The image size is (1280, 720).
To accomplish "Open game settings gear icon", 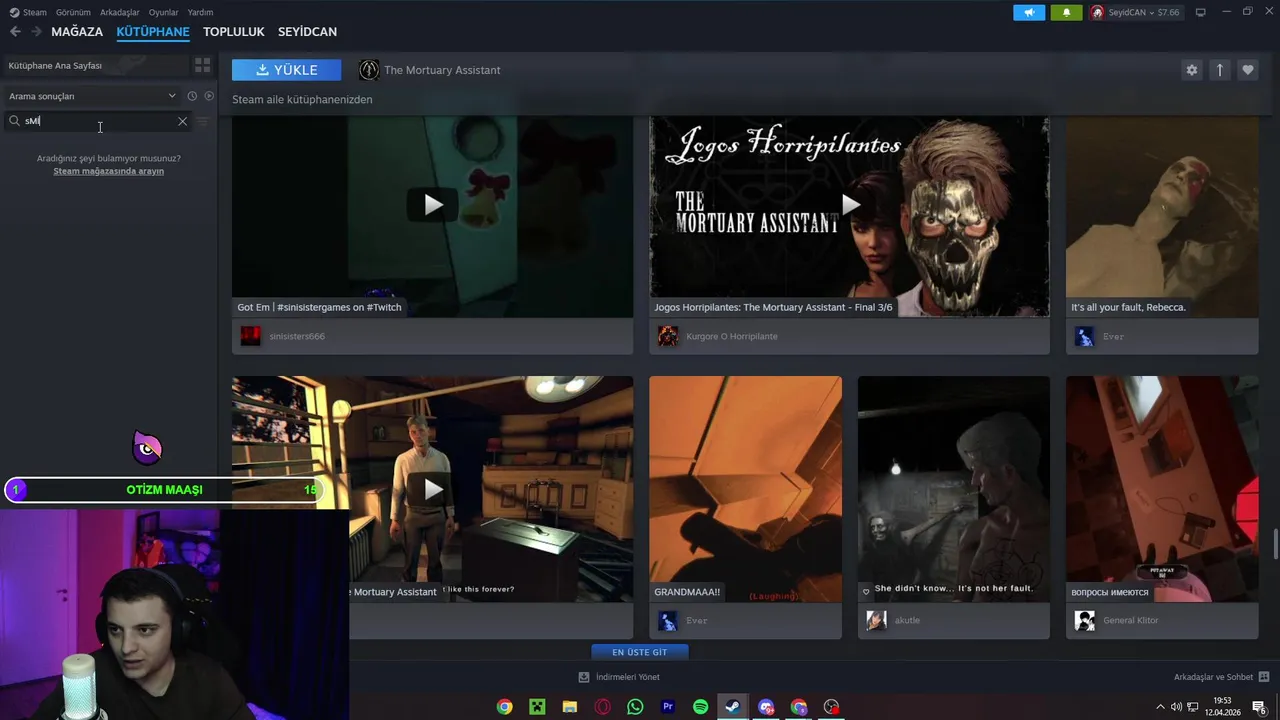I will (x=1191, y=70).
